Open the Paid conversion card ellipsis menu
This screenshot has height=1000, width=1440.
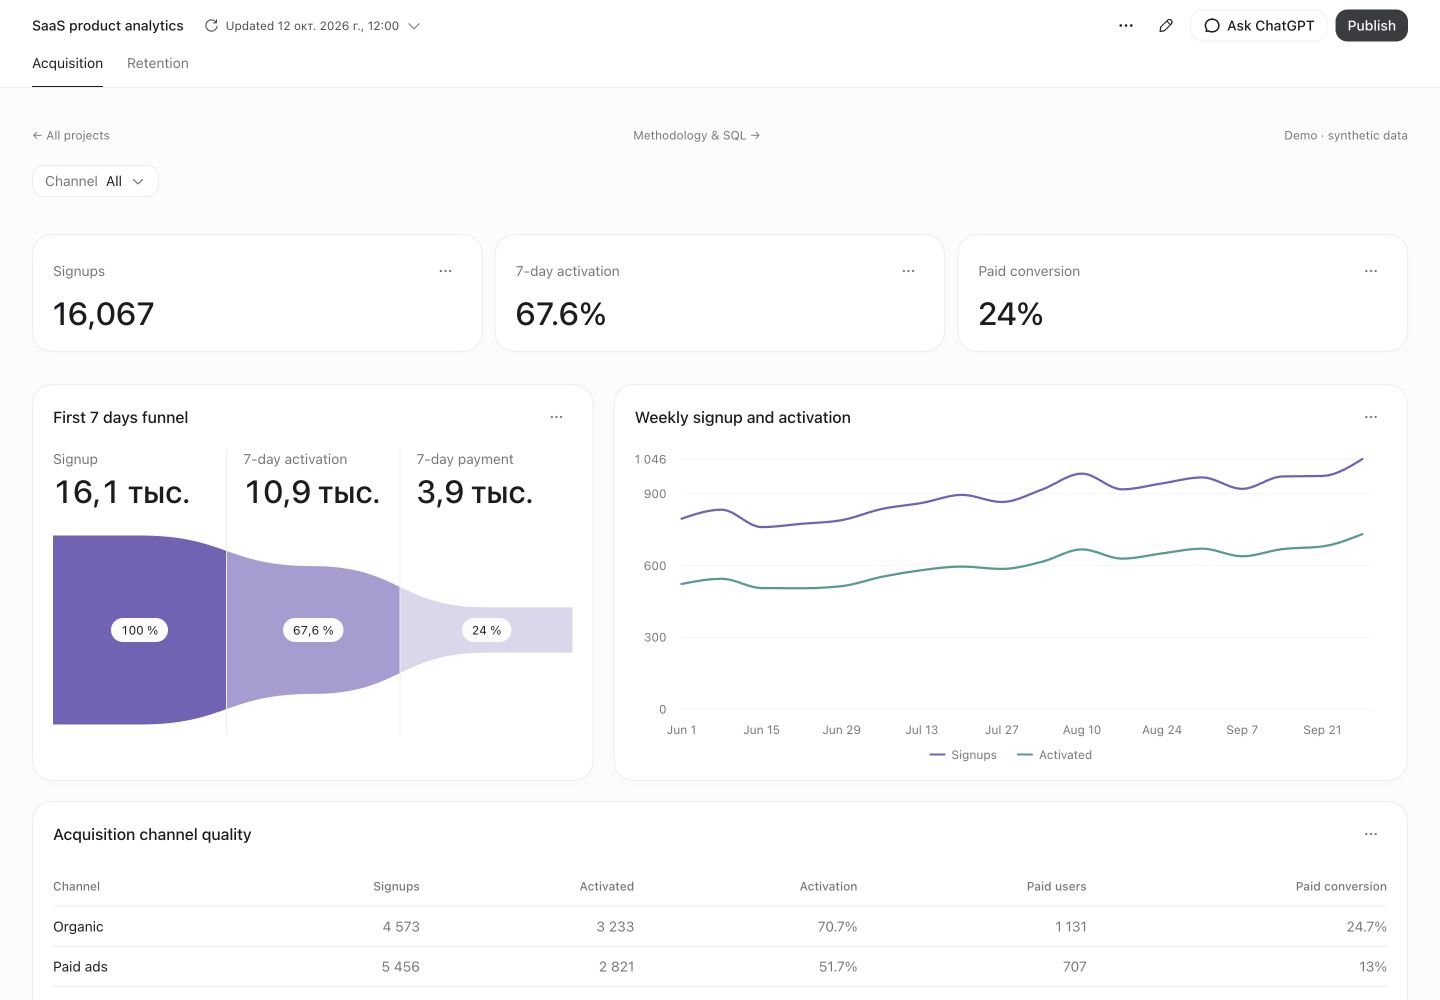click(1371, 271)
